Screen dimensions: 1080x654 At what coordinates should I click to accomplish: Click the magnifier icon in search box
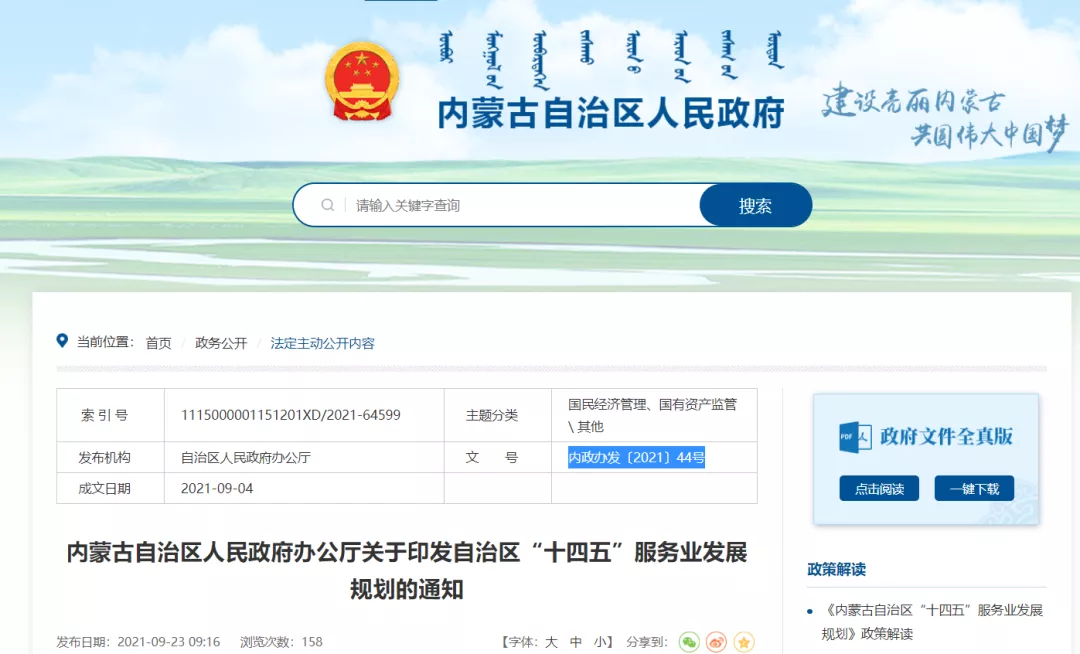[327, 205]
